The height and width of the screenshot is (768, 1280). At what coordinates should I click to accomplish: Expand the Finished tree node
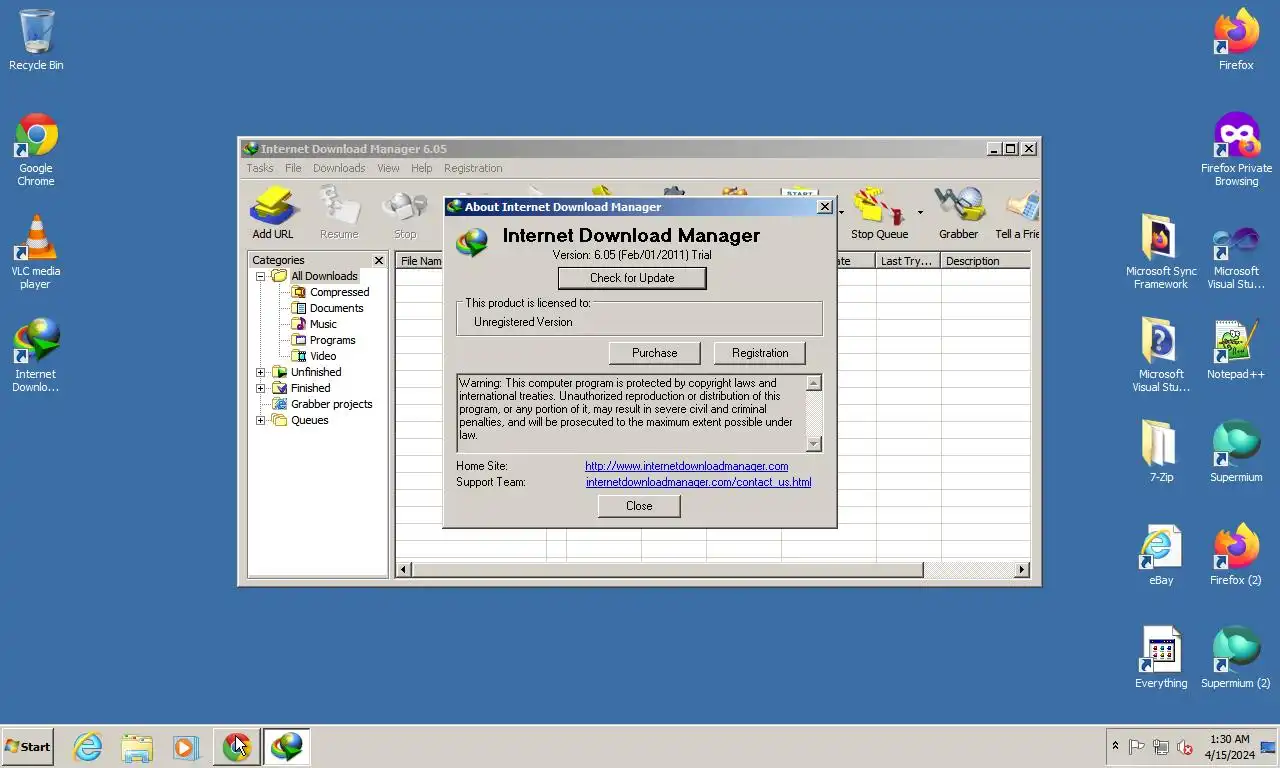coord(261,388)
